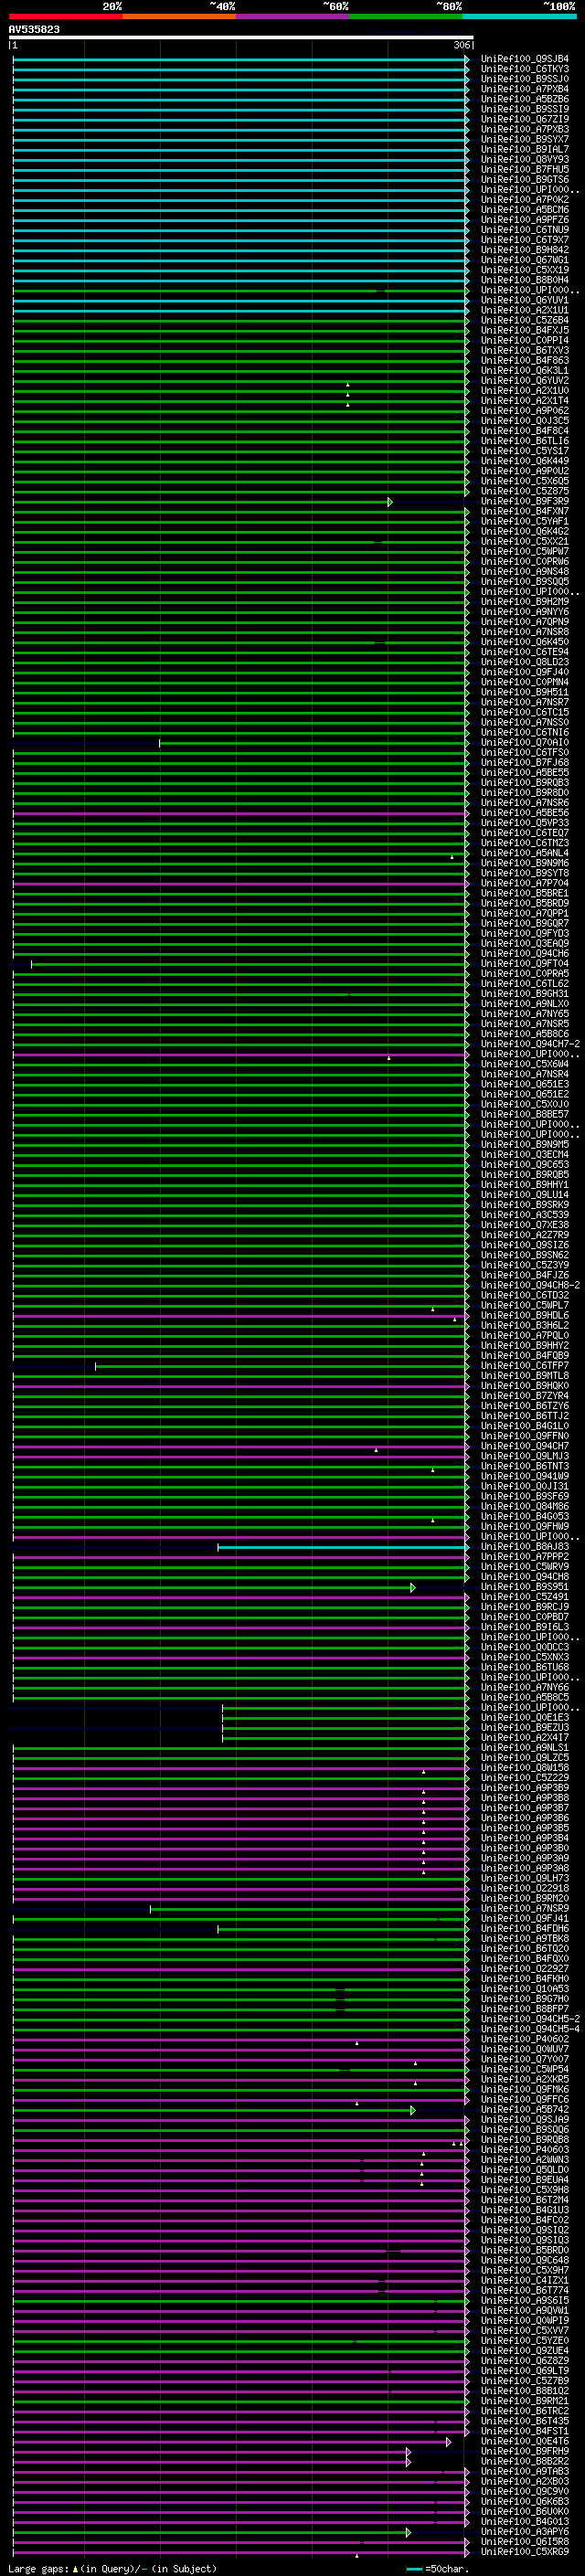
Task: Click the UniRef100_Q94CH8-2 label
Action: pos(529,1285)
